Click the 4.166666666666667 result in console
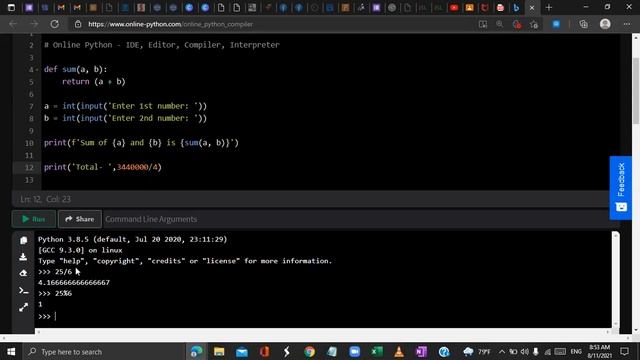The image size is (640, 360). 74,282
